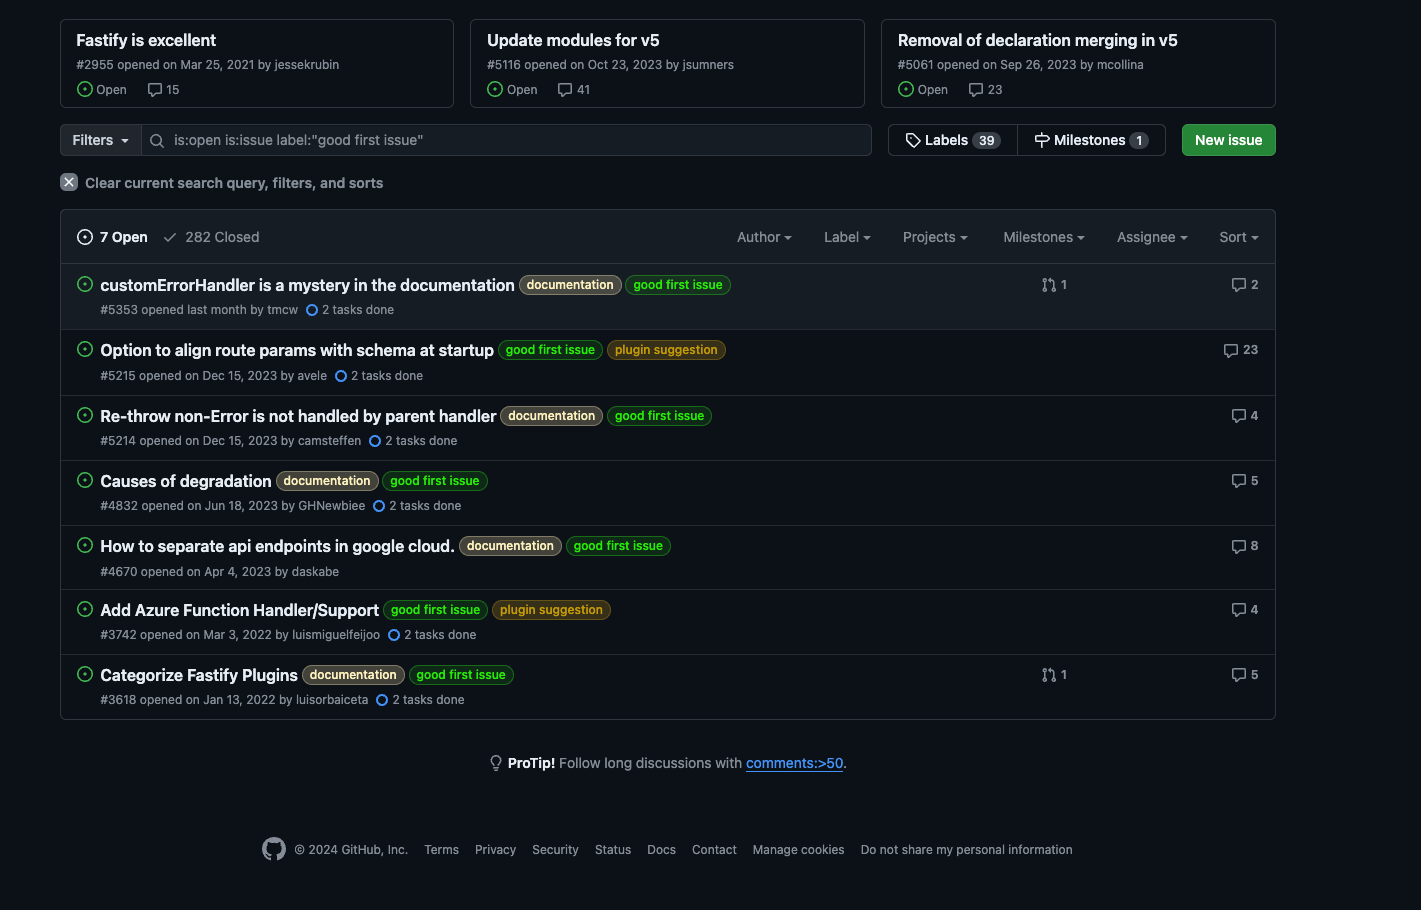Image resolution: width=1421 pixels, height=910 pixels.
Task: Open comments on How to separate api endpoints
Action: 1245,546
